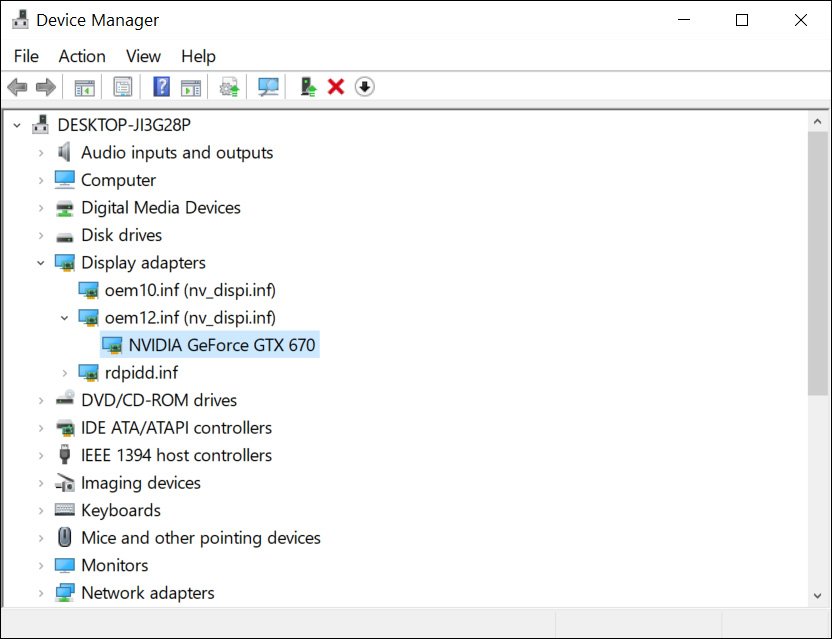Click Show/Hide Console Tree toolbar icon

(85, 87)
